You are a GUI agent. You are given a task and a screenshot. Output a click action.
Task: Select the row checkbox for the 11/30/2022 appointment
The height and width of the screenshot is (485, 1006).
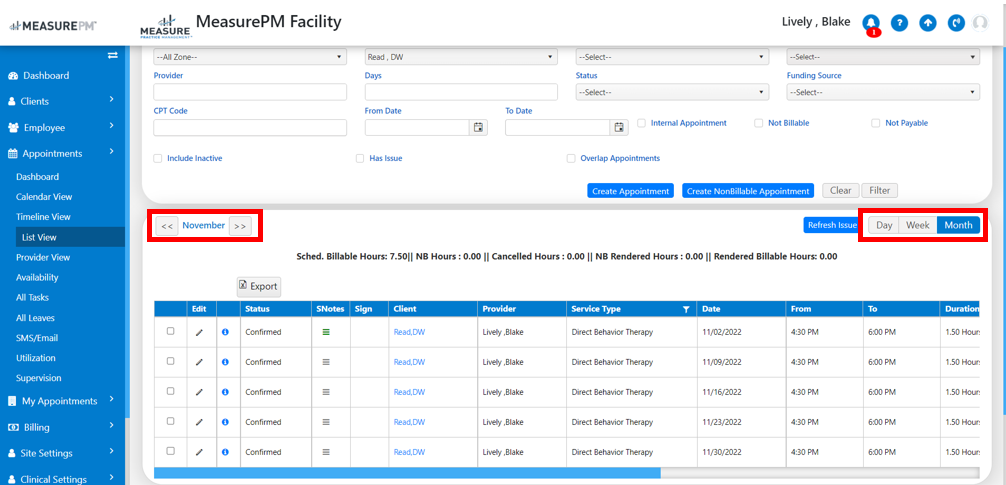[170, 451]
